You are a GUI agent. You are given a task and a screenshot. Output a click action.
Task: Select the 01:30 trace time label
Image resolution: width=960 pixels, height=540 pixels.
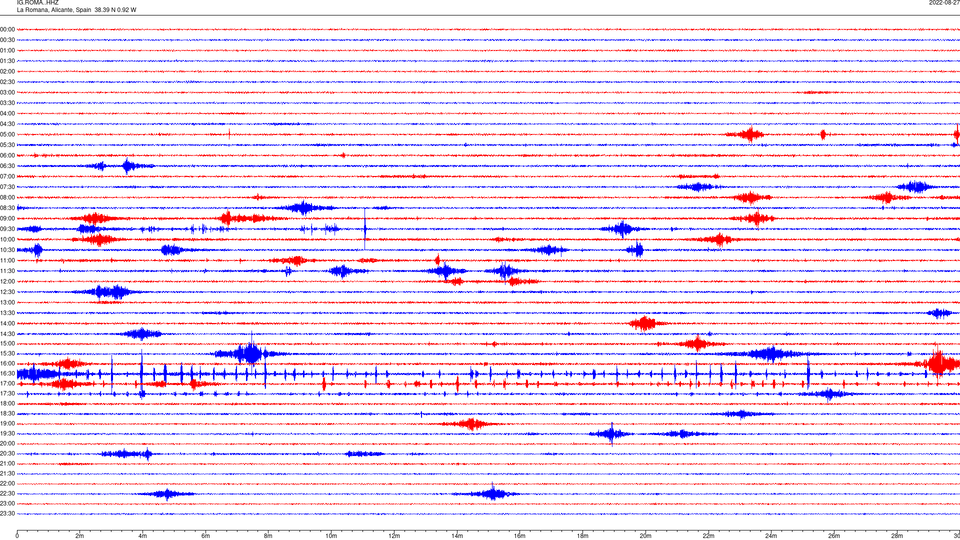(x=7, y=61)
